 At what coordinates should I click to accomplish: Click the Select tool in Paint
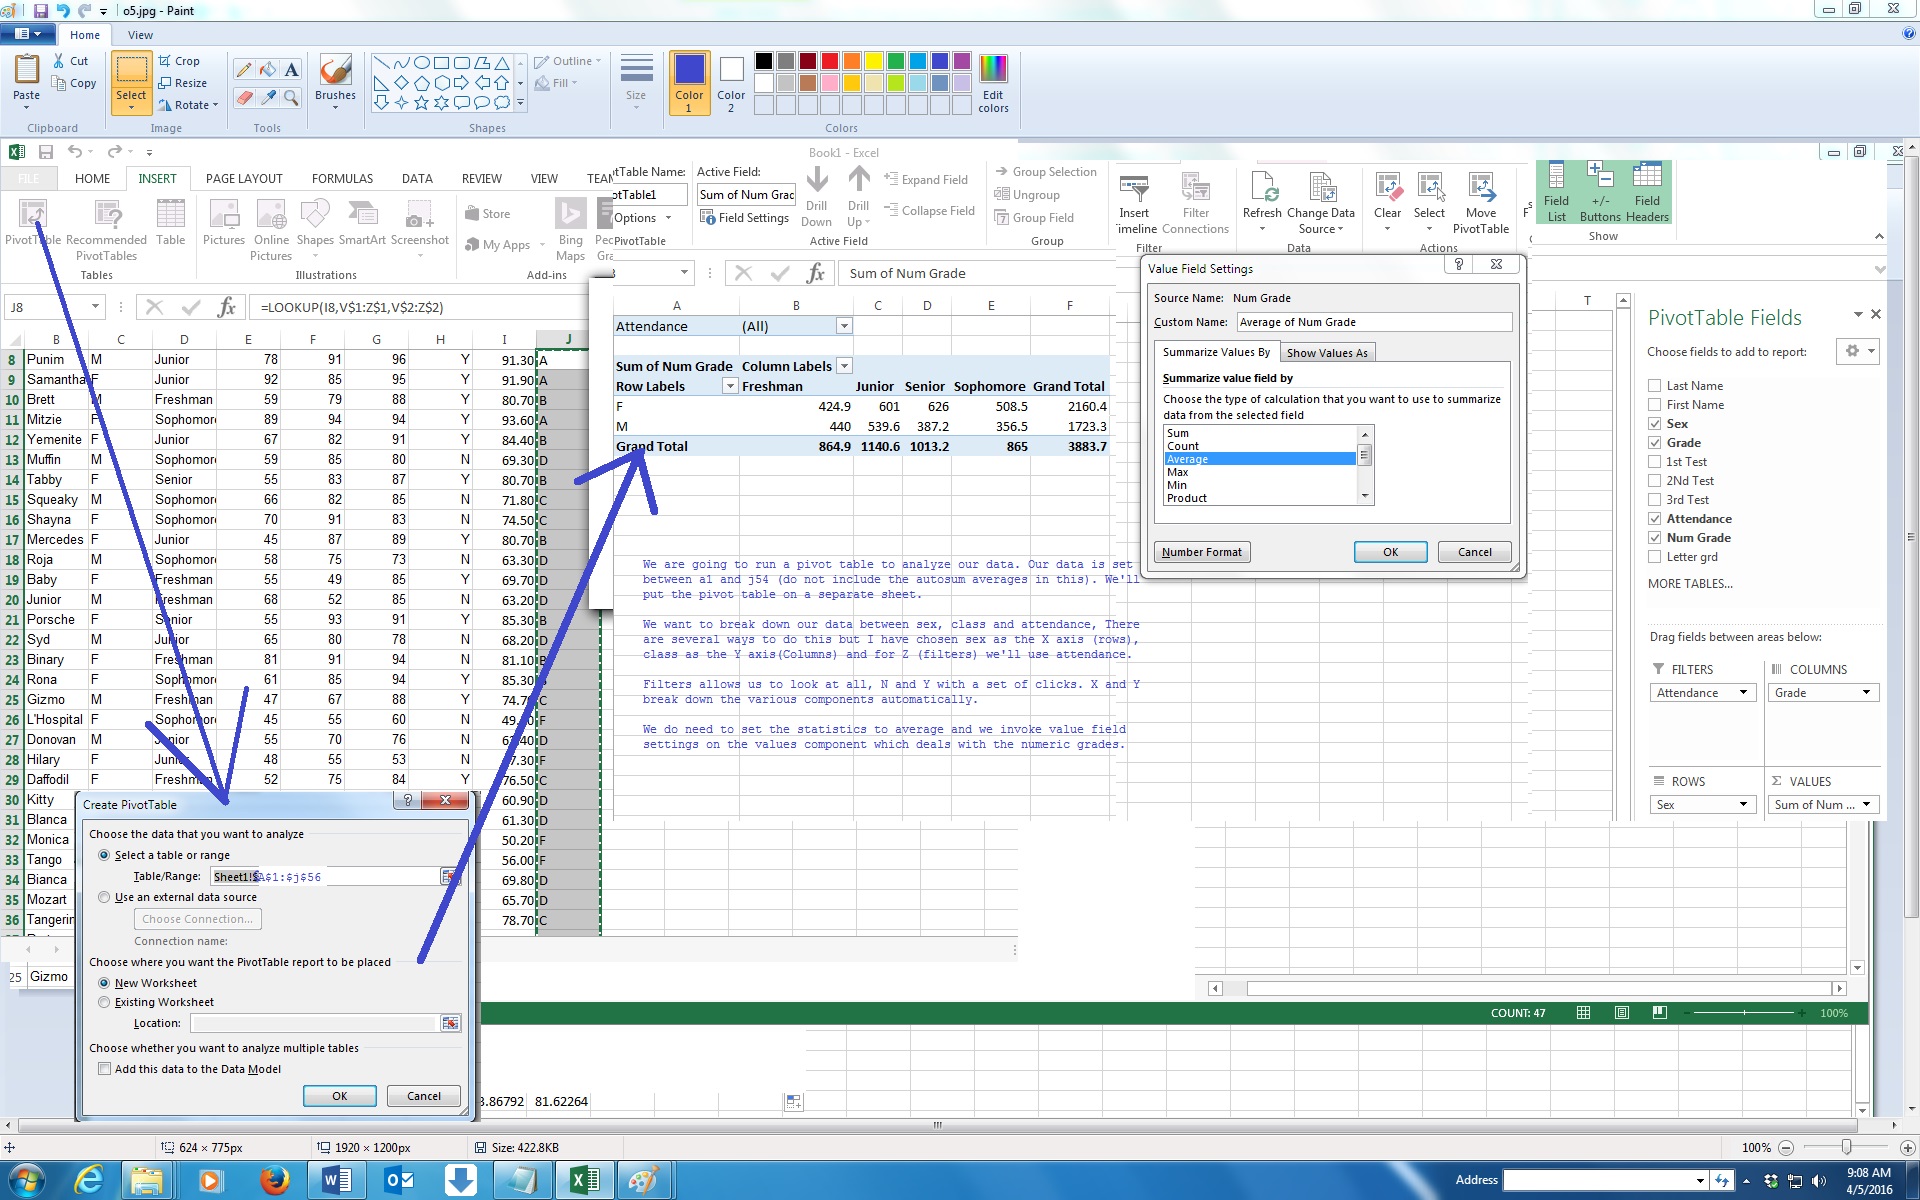coord(131,82)
